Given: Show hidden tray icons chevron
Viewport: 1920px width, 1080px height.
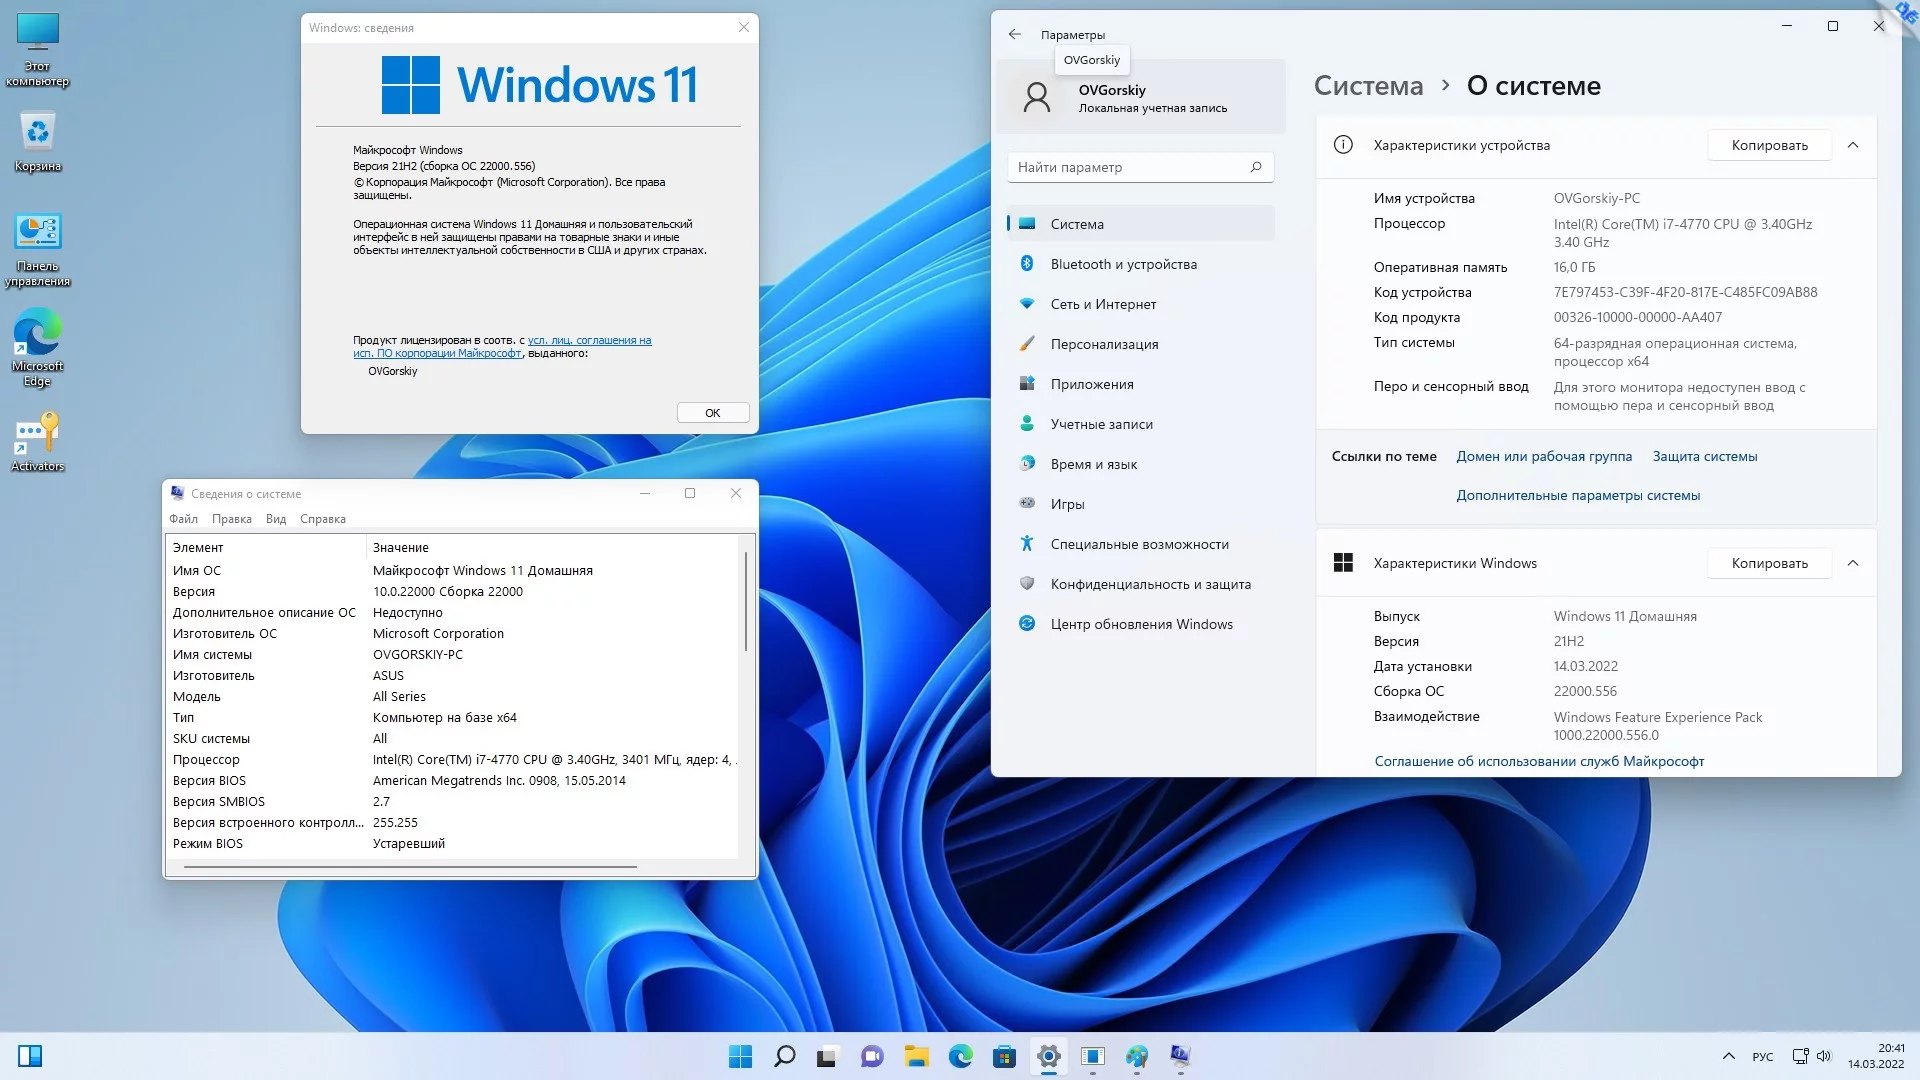Looking at the screenshot, I should pyautogui.click(x=1728, y=1056).
